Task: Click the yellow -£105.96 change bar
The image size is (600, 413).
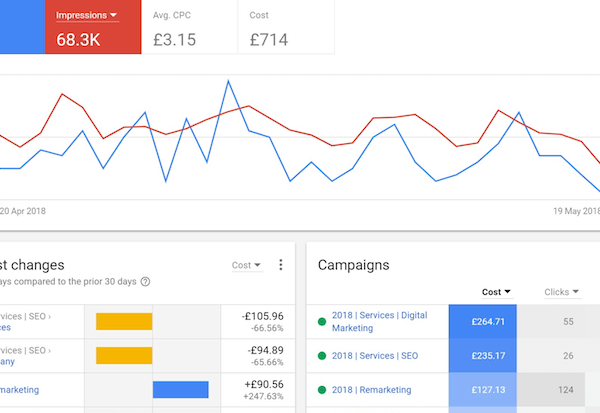Action: 124,321
